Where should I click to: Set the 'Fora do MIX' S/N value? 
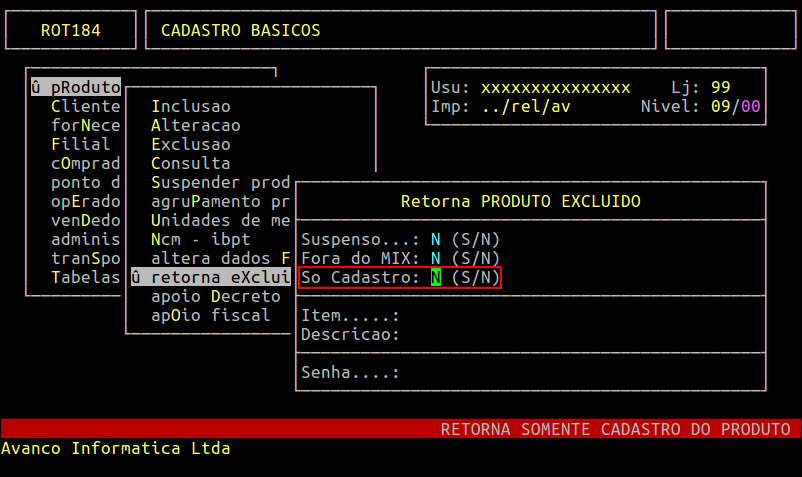pyautogui.click(x=436, y=258)
